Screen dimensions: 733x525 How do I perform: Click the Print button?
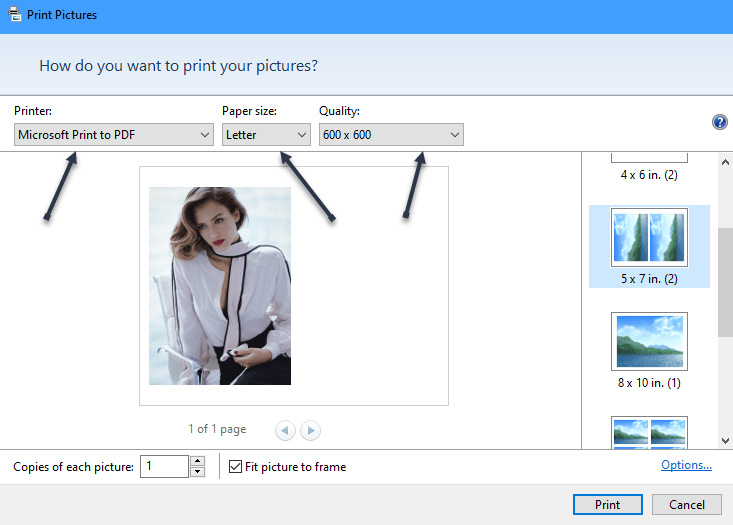click(x=607, y=505)
